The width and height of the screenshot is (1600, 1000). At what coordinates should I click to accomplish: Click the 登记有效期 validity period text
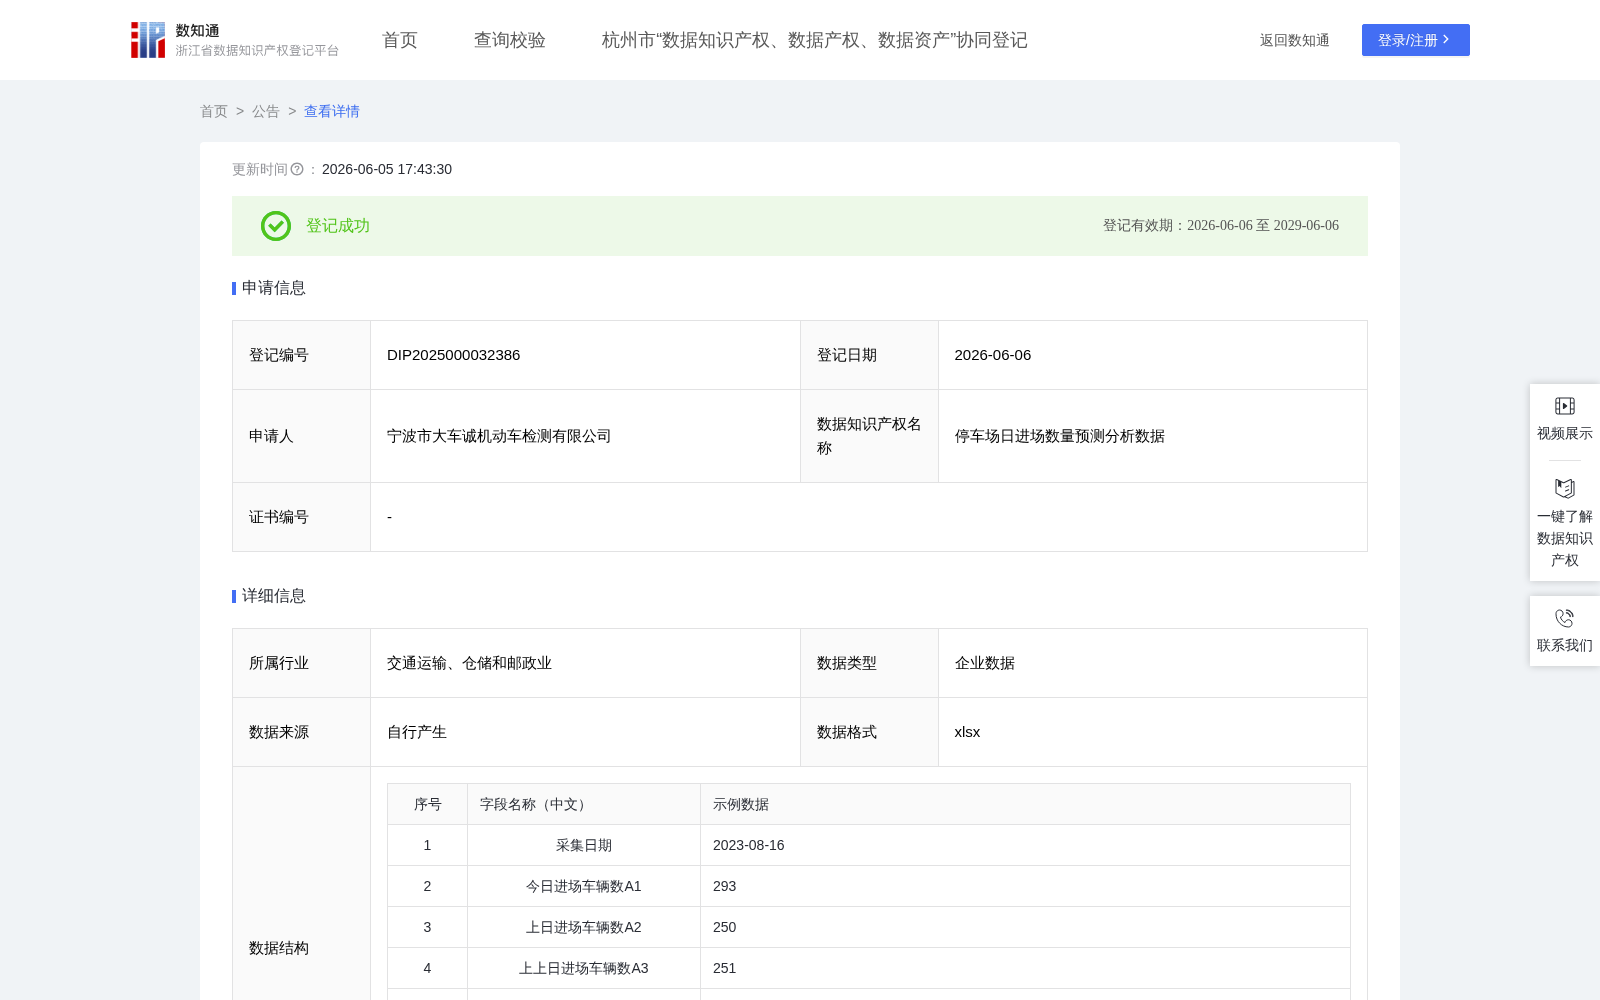(x=1221, y=226)
